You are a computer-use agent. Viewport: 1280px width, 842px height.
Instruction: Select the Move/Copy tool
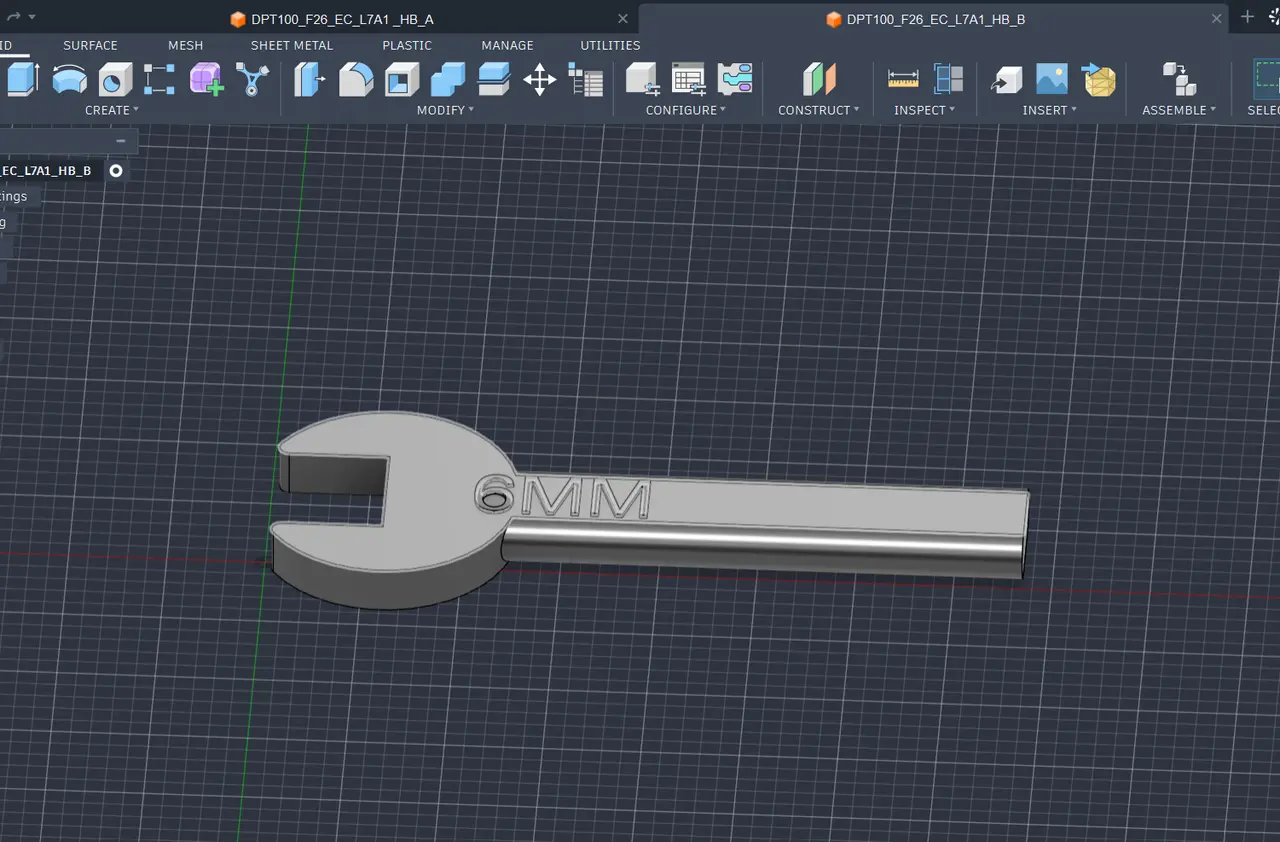pos(540,79)
